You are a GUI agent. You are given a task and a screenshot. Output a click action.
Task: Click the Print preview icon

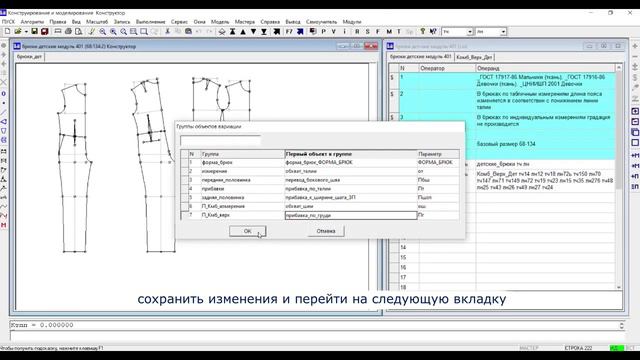click(x=78, y=31)
